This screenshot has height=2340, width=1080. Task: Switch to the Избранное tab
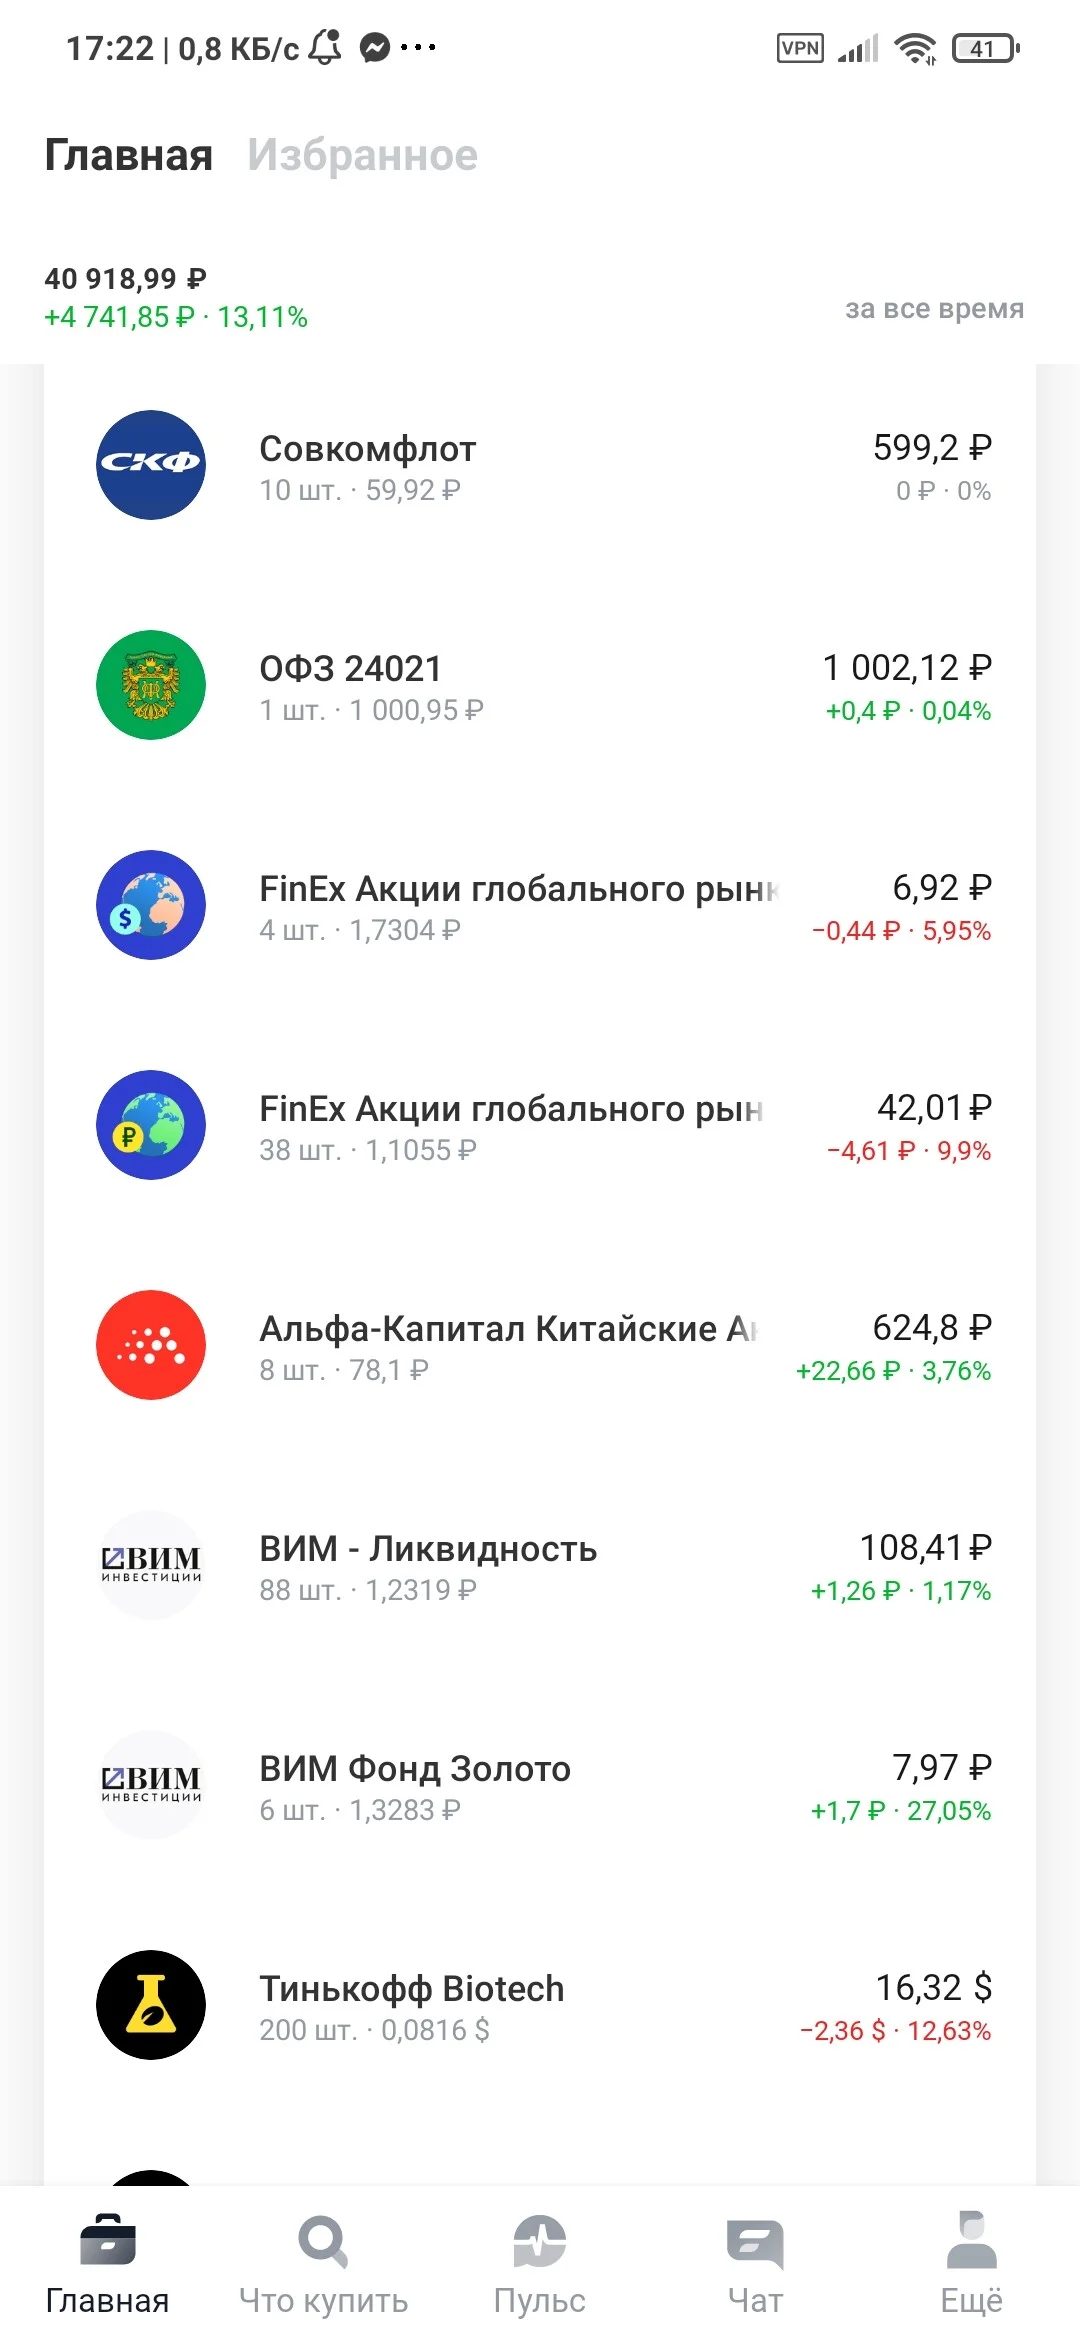click(x=362, y=155)
